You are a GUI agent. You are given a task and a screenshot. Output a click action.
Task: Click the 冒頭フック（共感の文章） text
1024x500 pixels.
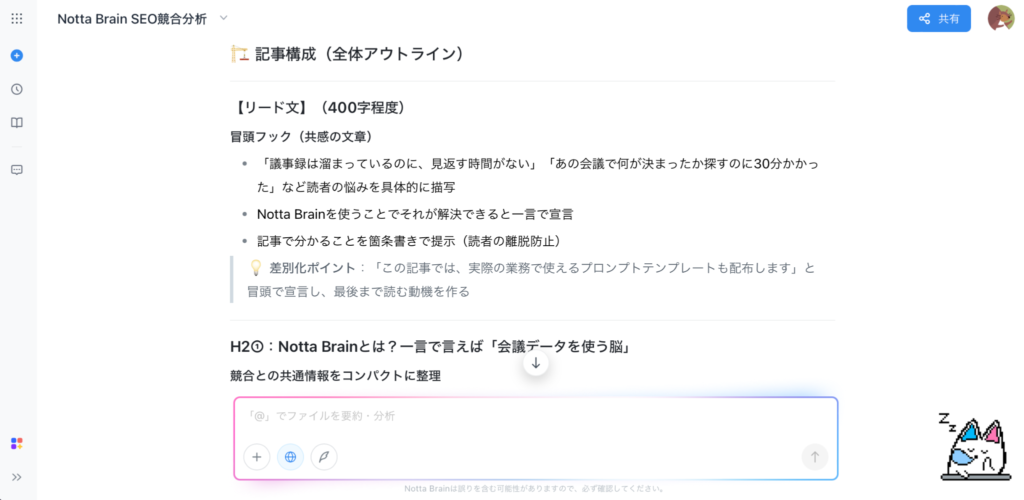point(301,136)
